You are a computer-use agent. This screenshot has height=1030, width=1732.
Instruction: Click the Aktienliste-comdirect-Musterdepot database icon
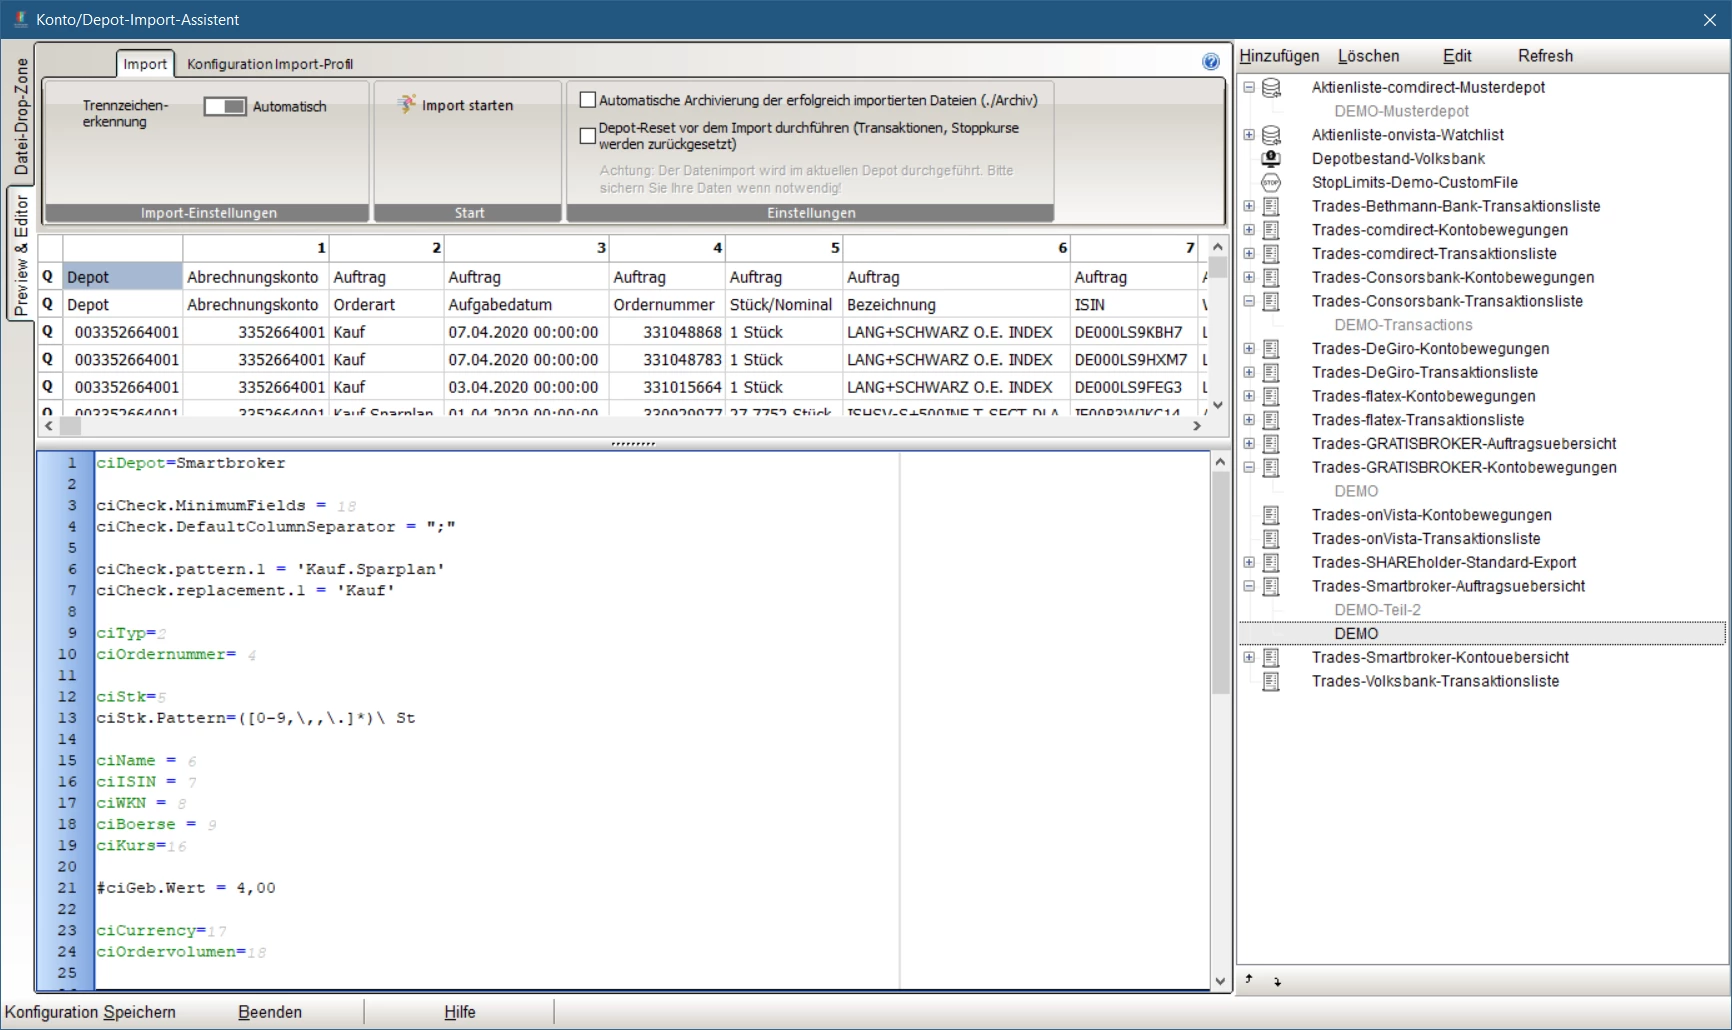pos(1271,88)
